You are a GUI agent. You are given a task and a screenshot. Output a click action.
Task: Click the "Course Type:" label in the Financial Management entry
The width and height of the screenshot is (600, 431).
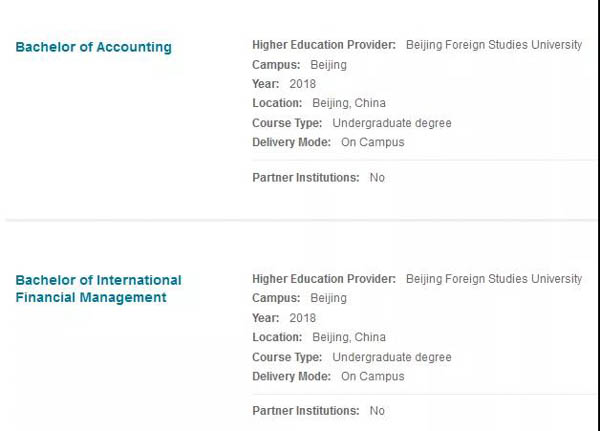point(287,357)
